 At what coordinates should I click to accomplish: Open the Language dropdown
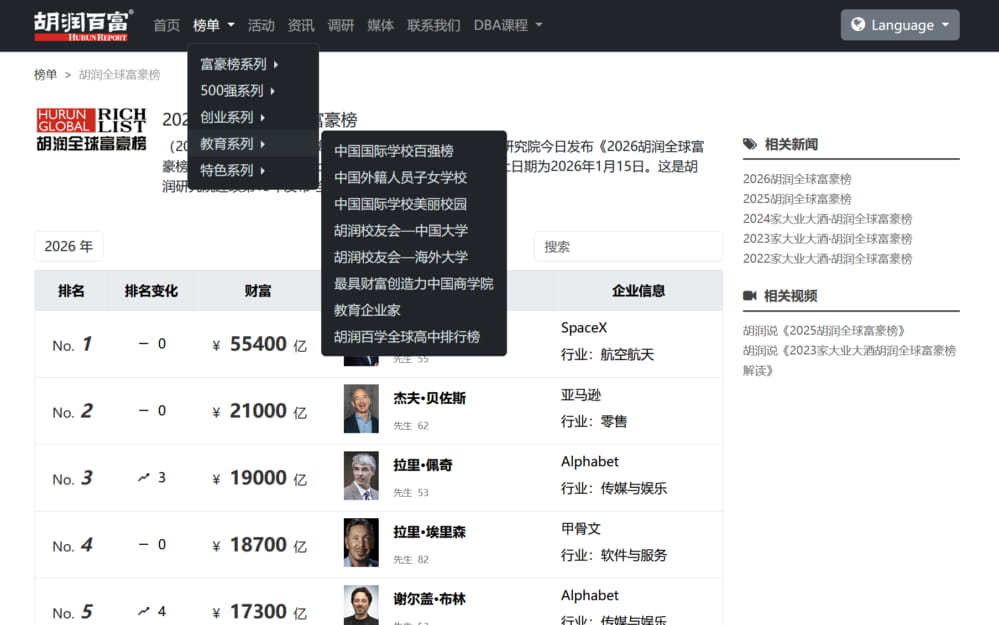(x=900, y=25)
